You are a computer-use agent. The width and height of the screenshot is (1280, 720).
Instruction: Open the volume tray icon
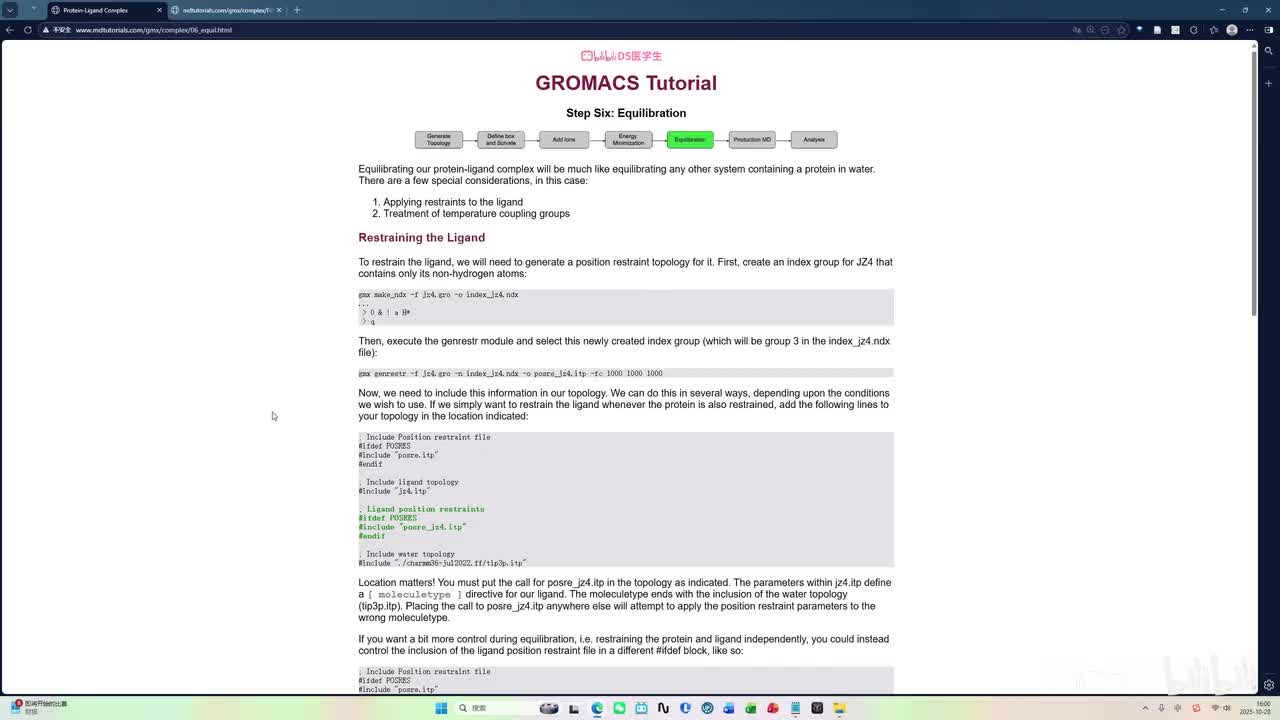coord(1227,708)
